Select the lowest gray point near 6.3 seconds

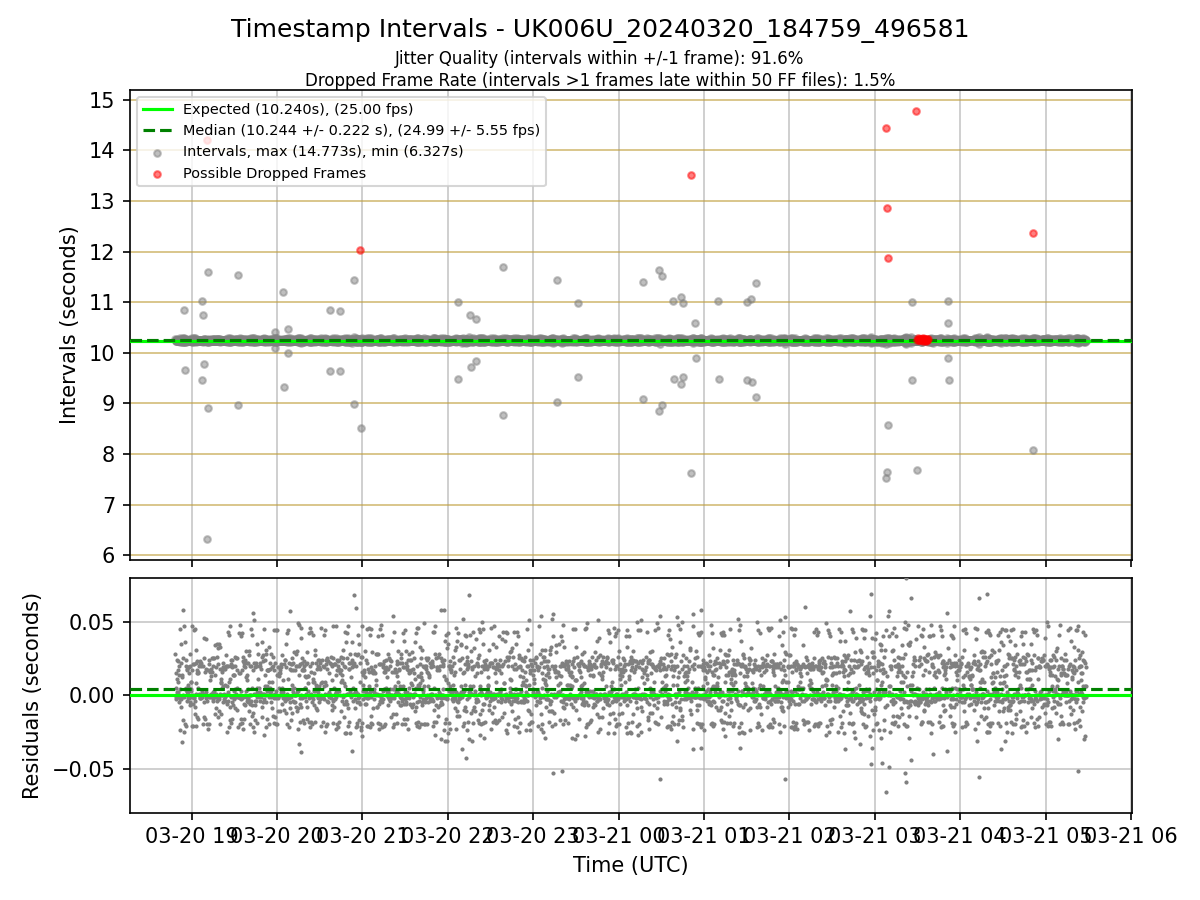[207, 539]
